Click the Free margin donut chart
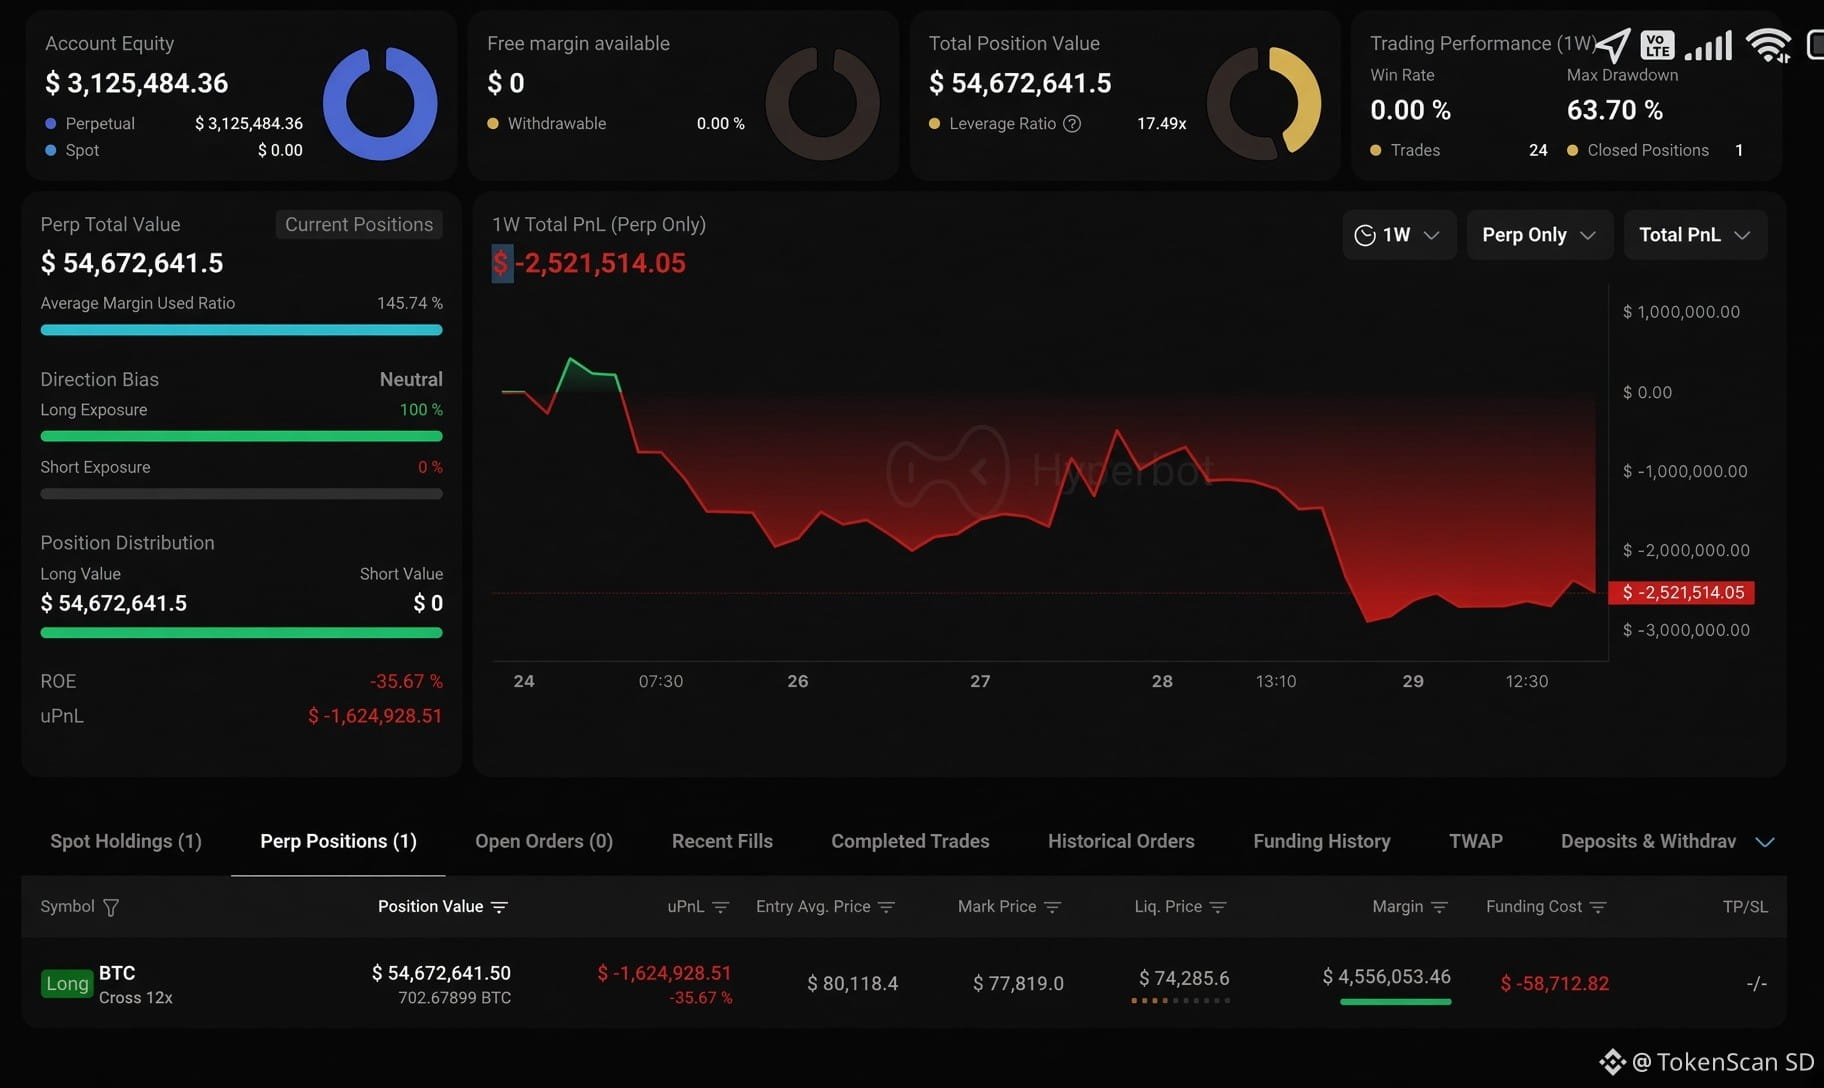 (x=822, y=103)
